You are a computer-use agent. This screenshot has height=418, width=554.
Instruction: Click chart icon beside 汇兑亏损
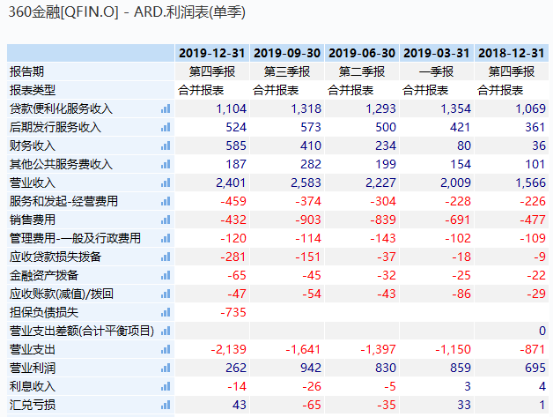click(x=165, y=405)
